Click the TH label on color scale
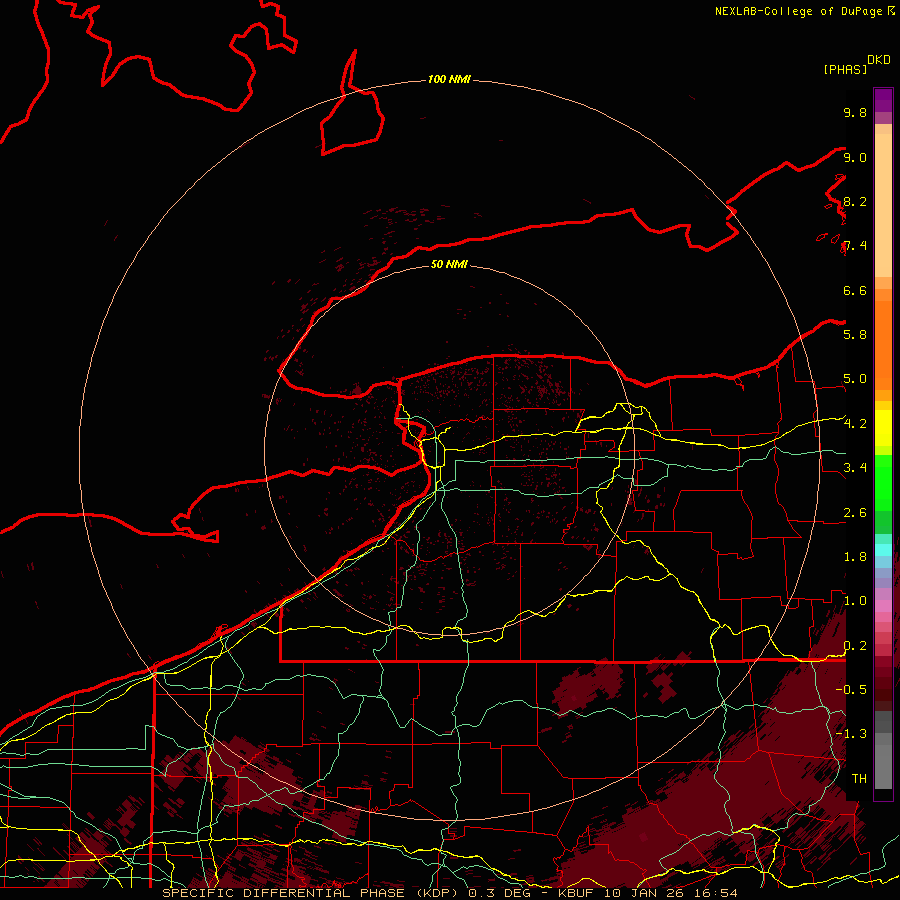 (x=859, y=779)
